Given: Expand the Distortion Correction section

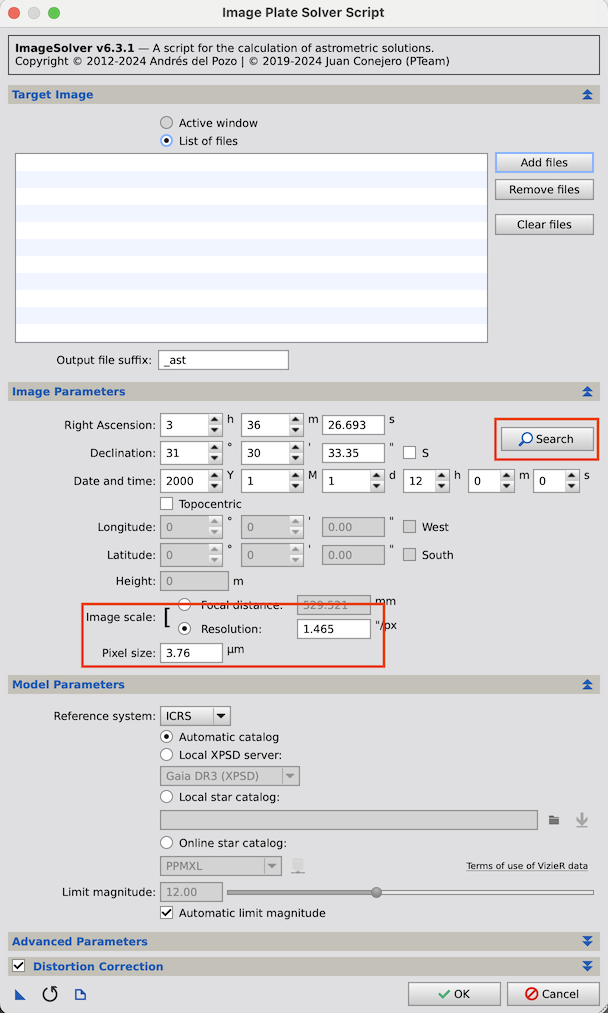Looking at the screenshot, I should [x=587, y=966].
